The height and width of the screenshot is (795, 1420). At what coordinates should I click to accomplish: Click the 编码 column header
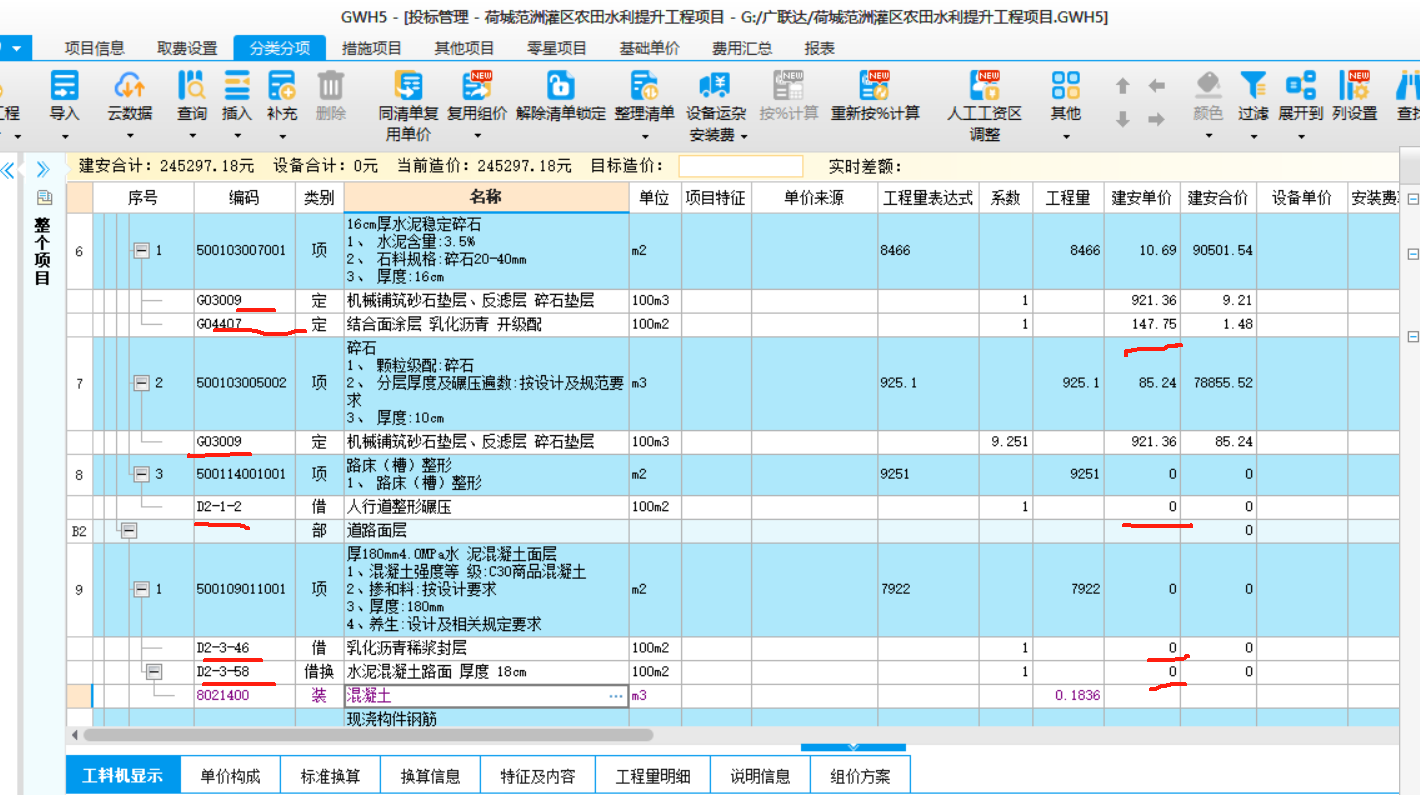pyautogui.click(x=244, y=198)
